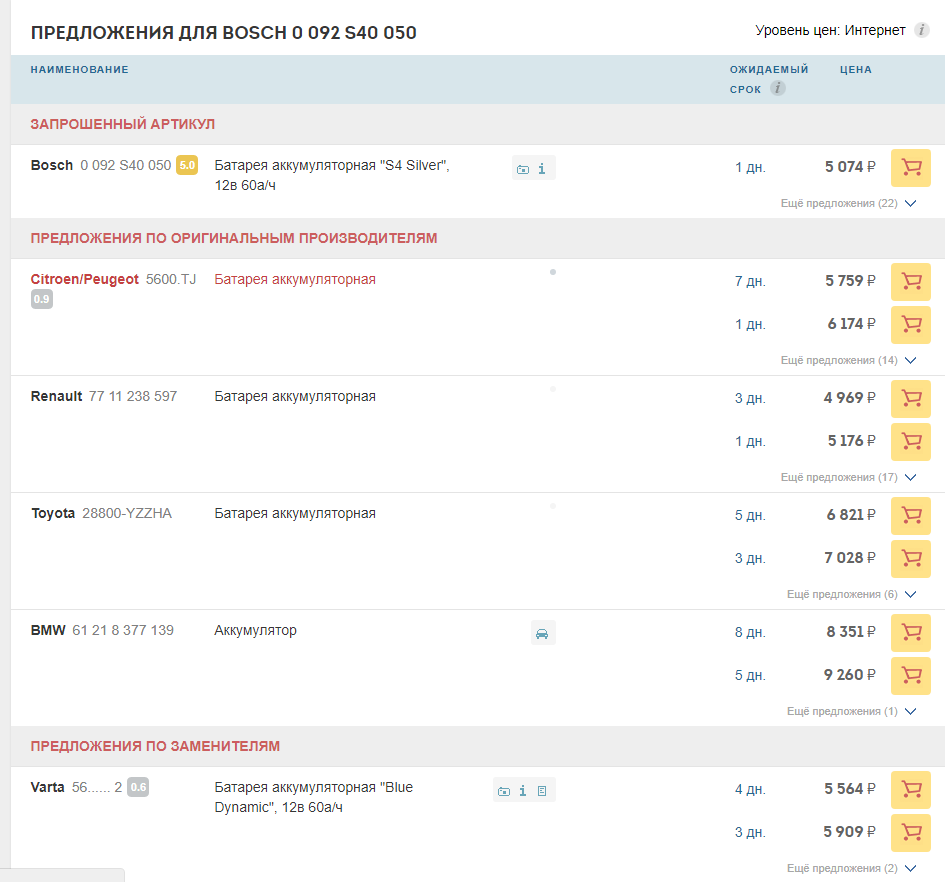945x882 pixels.
Task: Click the 'Цена' column header
Action: [856, 70]
